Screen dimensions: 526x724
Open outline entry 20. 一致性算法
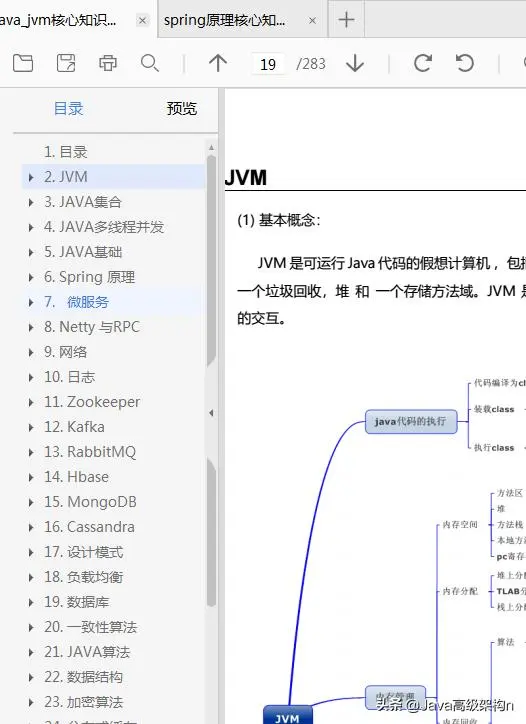point(91,627)
